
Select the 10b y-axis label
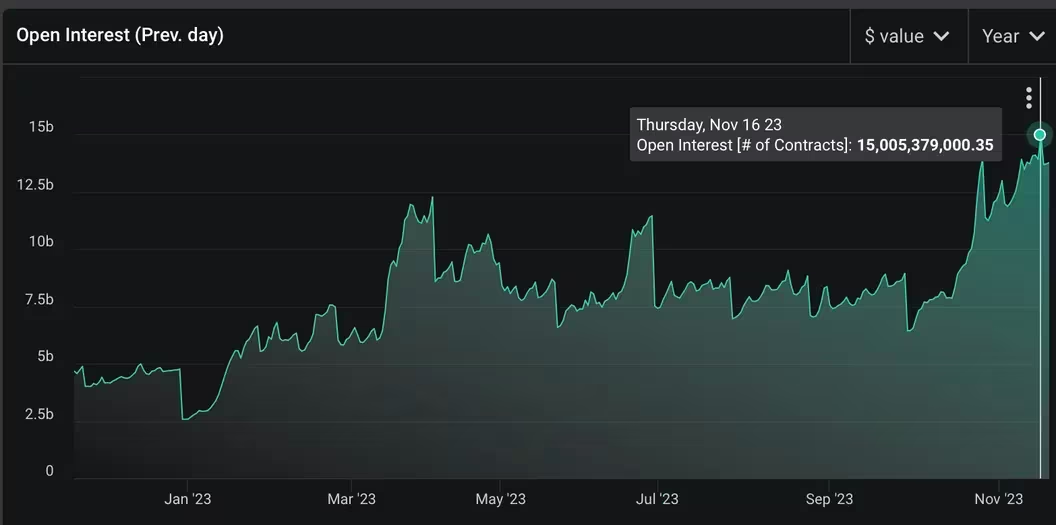(41, 242)
